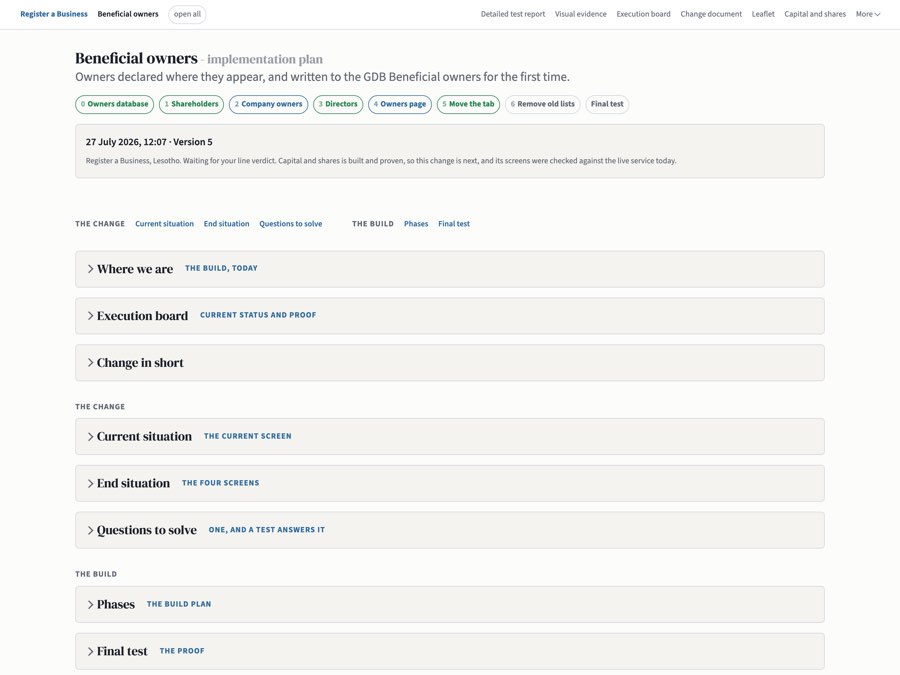This screenshot has width=900, height=675.
Task: Select the 6 Remove old lists pill
Action: [x=542, y=104]
